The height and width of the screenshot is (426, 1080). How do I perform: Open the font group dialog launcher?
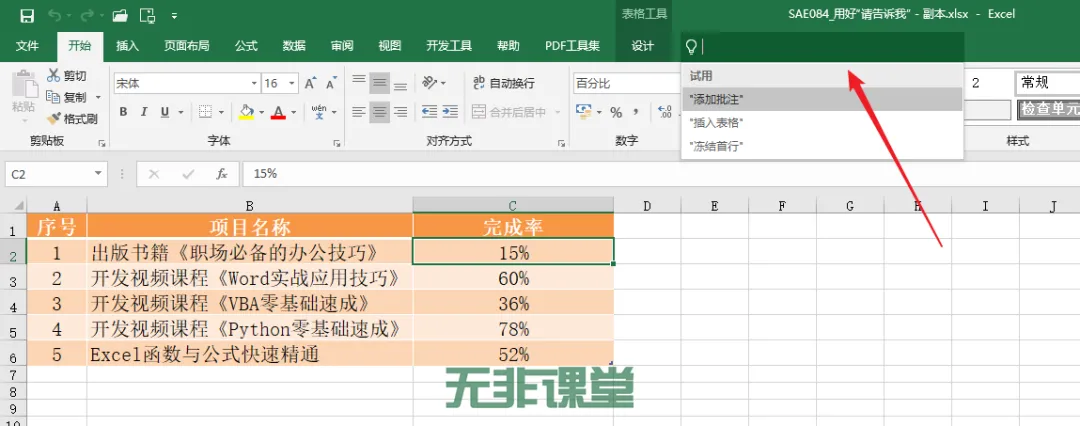pos(337,143)
